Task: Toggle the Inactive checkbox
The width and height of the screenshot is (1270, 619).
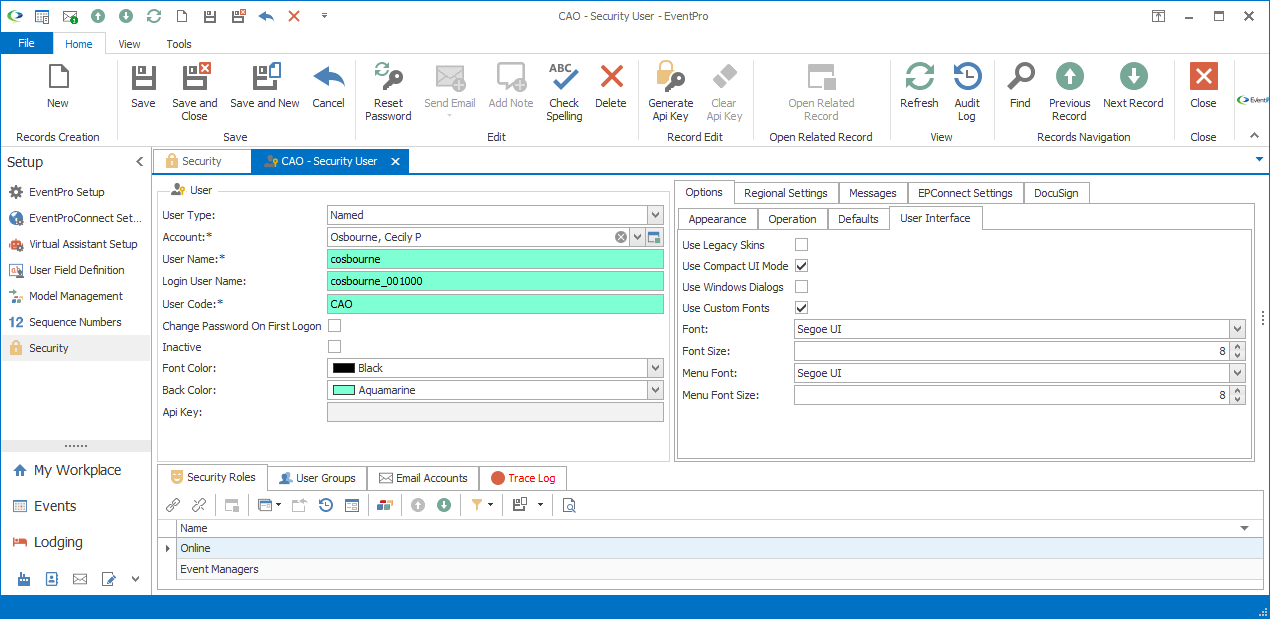Action: [335, 347]
